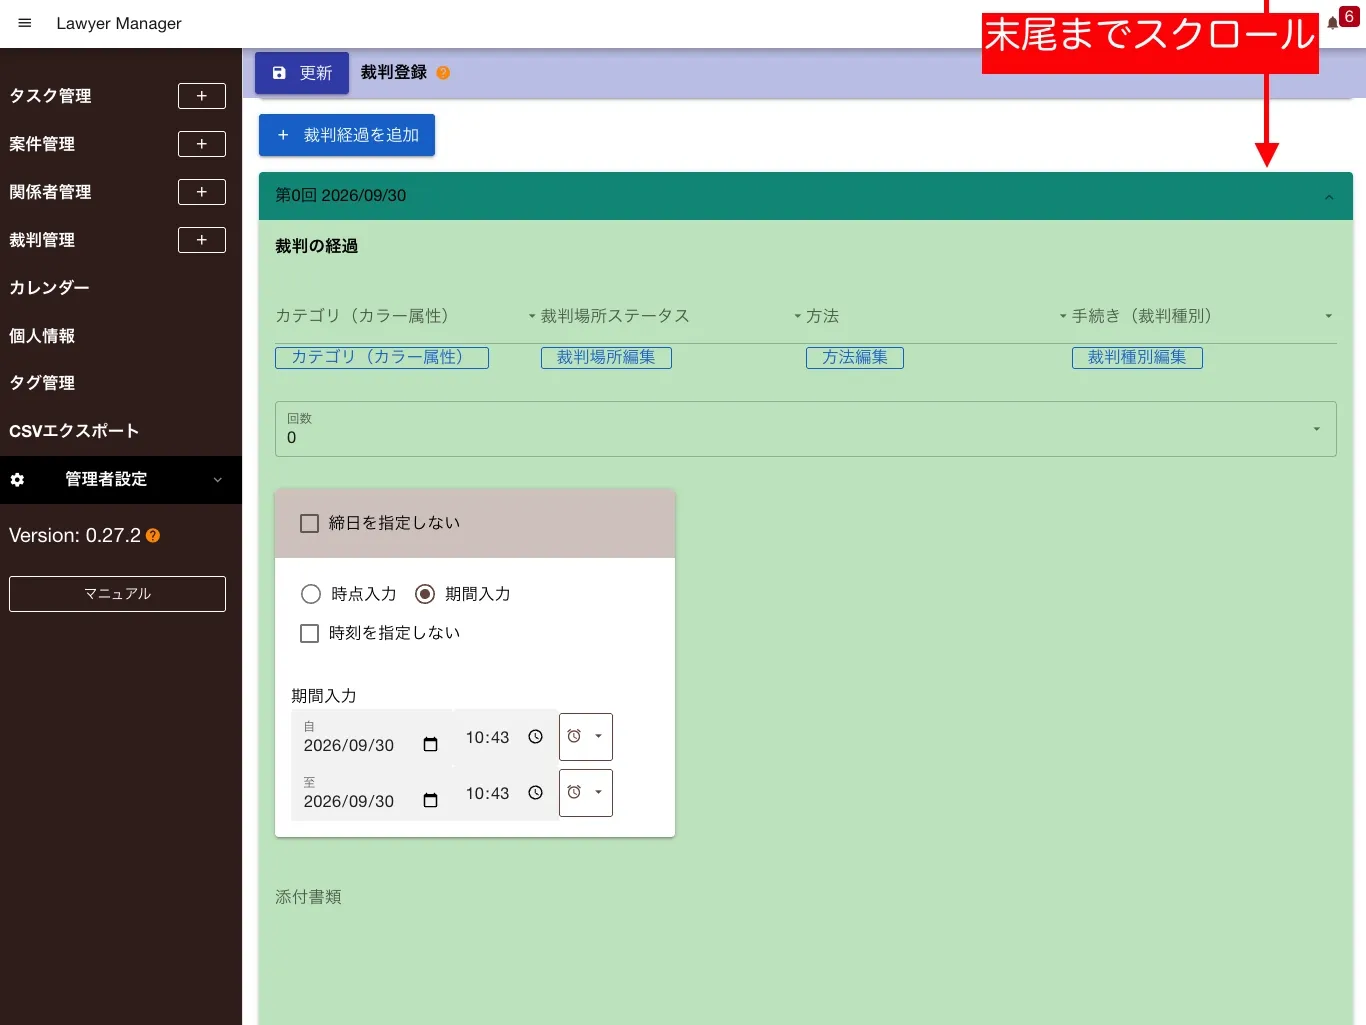1366x1025 pixels.
Task: Click the 至 date field 2026/09/30
Action: pos(372,794)
